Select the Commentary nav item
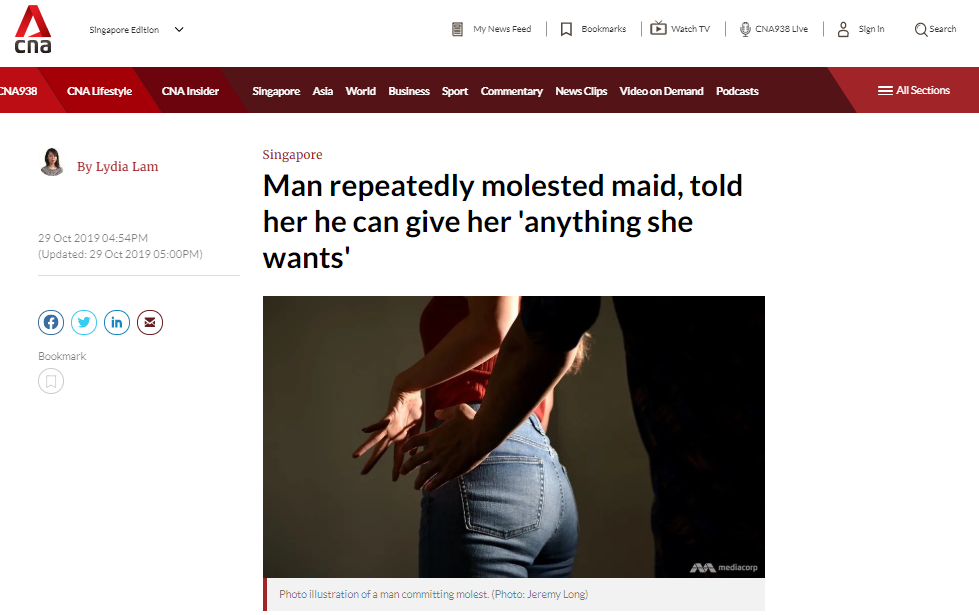 (x=511, y=91)
